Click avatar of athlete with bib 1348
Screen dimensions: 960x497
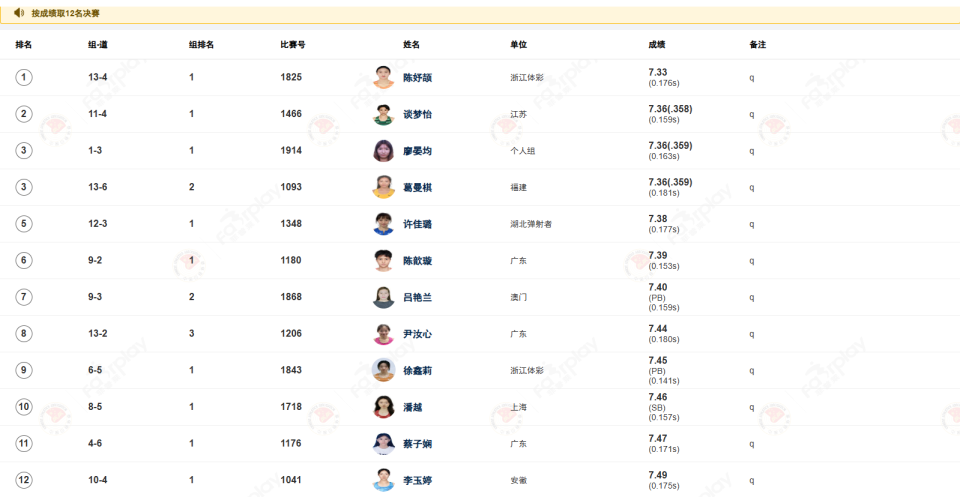pos(383,224)
